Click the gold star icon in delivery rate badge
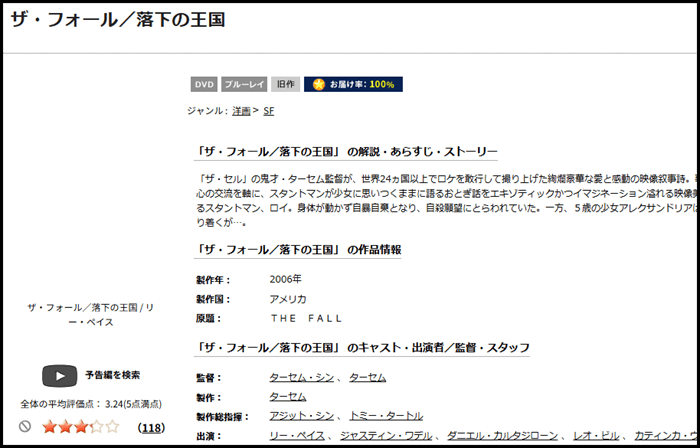The width and height of the screenshot is (700, 448). [319, 84]
